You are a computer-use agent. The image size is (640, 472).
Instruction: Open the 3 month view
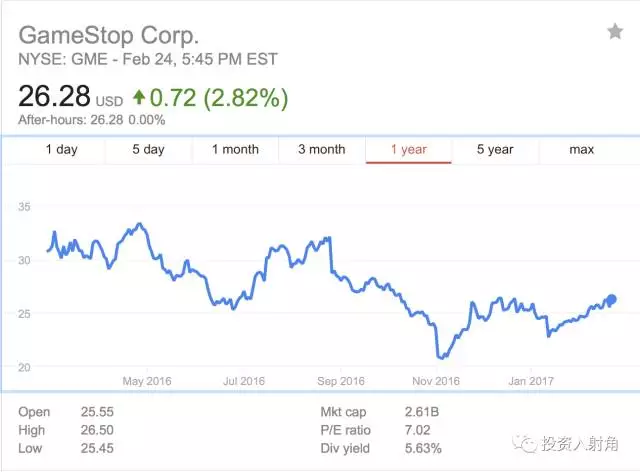click(x=322, y=150)
